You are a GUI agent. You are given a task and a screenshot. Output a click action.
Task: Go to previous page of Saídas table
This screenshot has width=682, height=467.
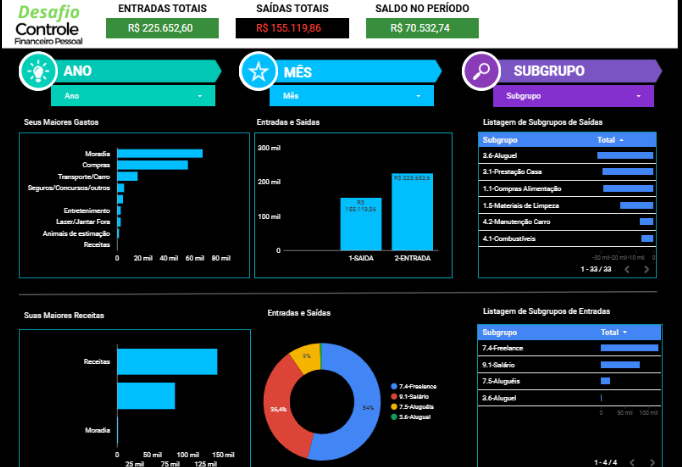627,269
